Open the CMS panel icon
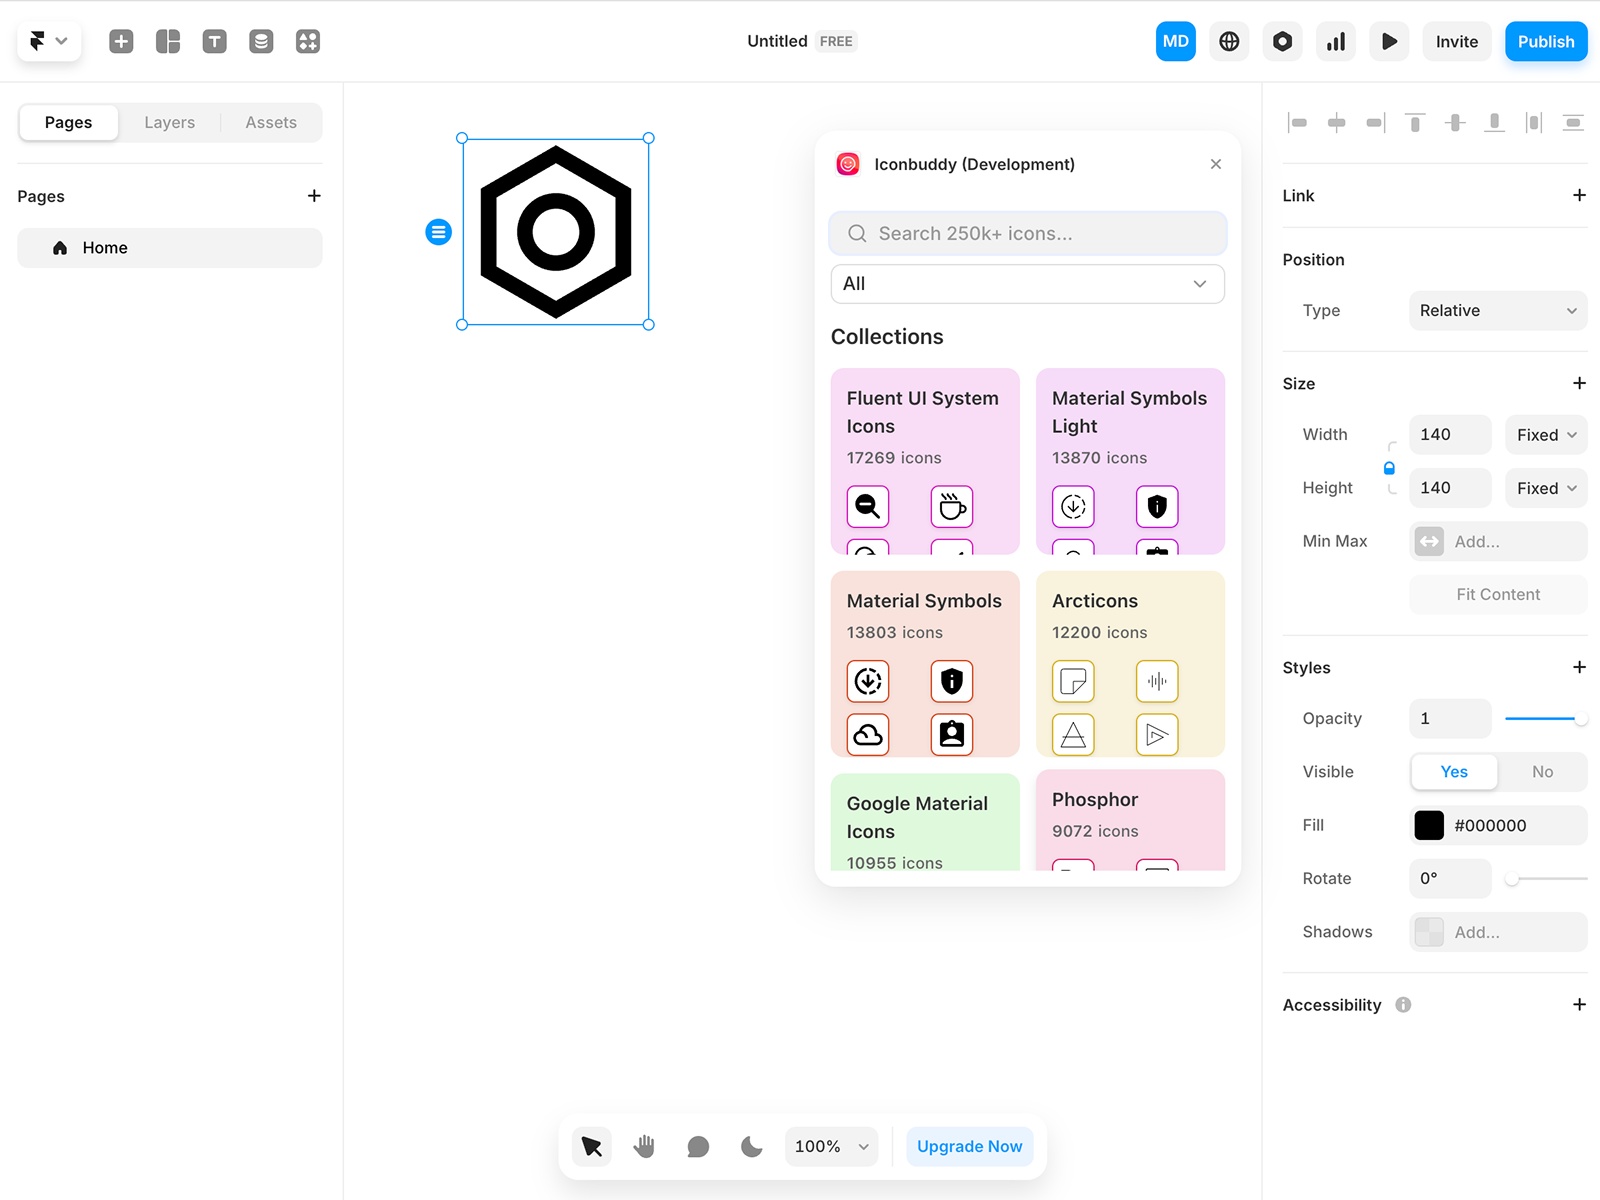This screenshot has width=1600, height=1200. [x=261, y=41]
